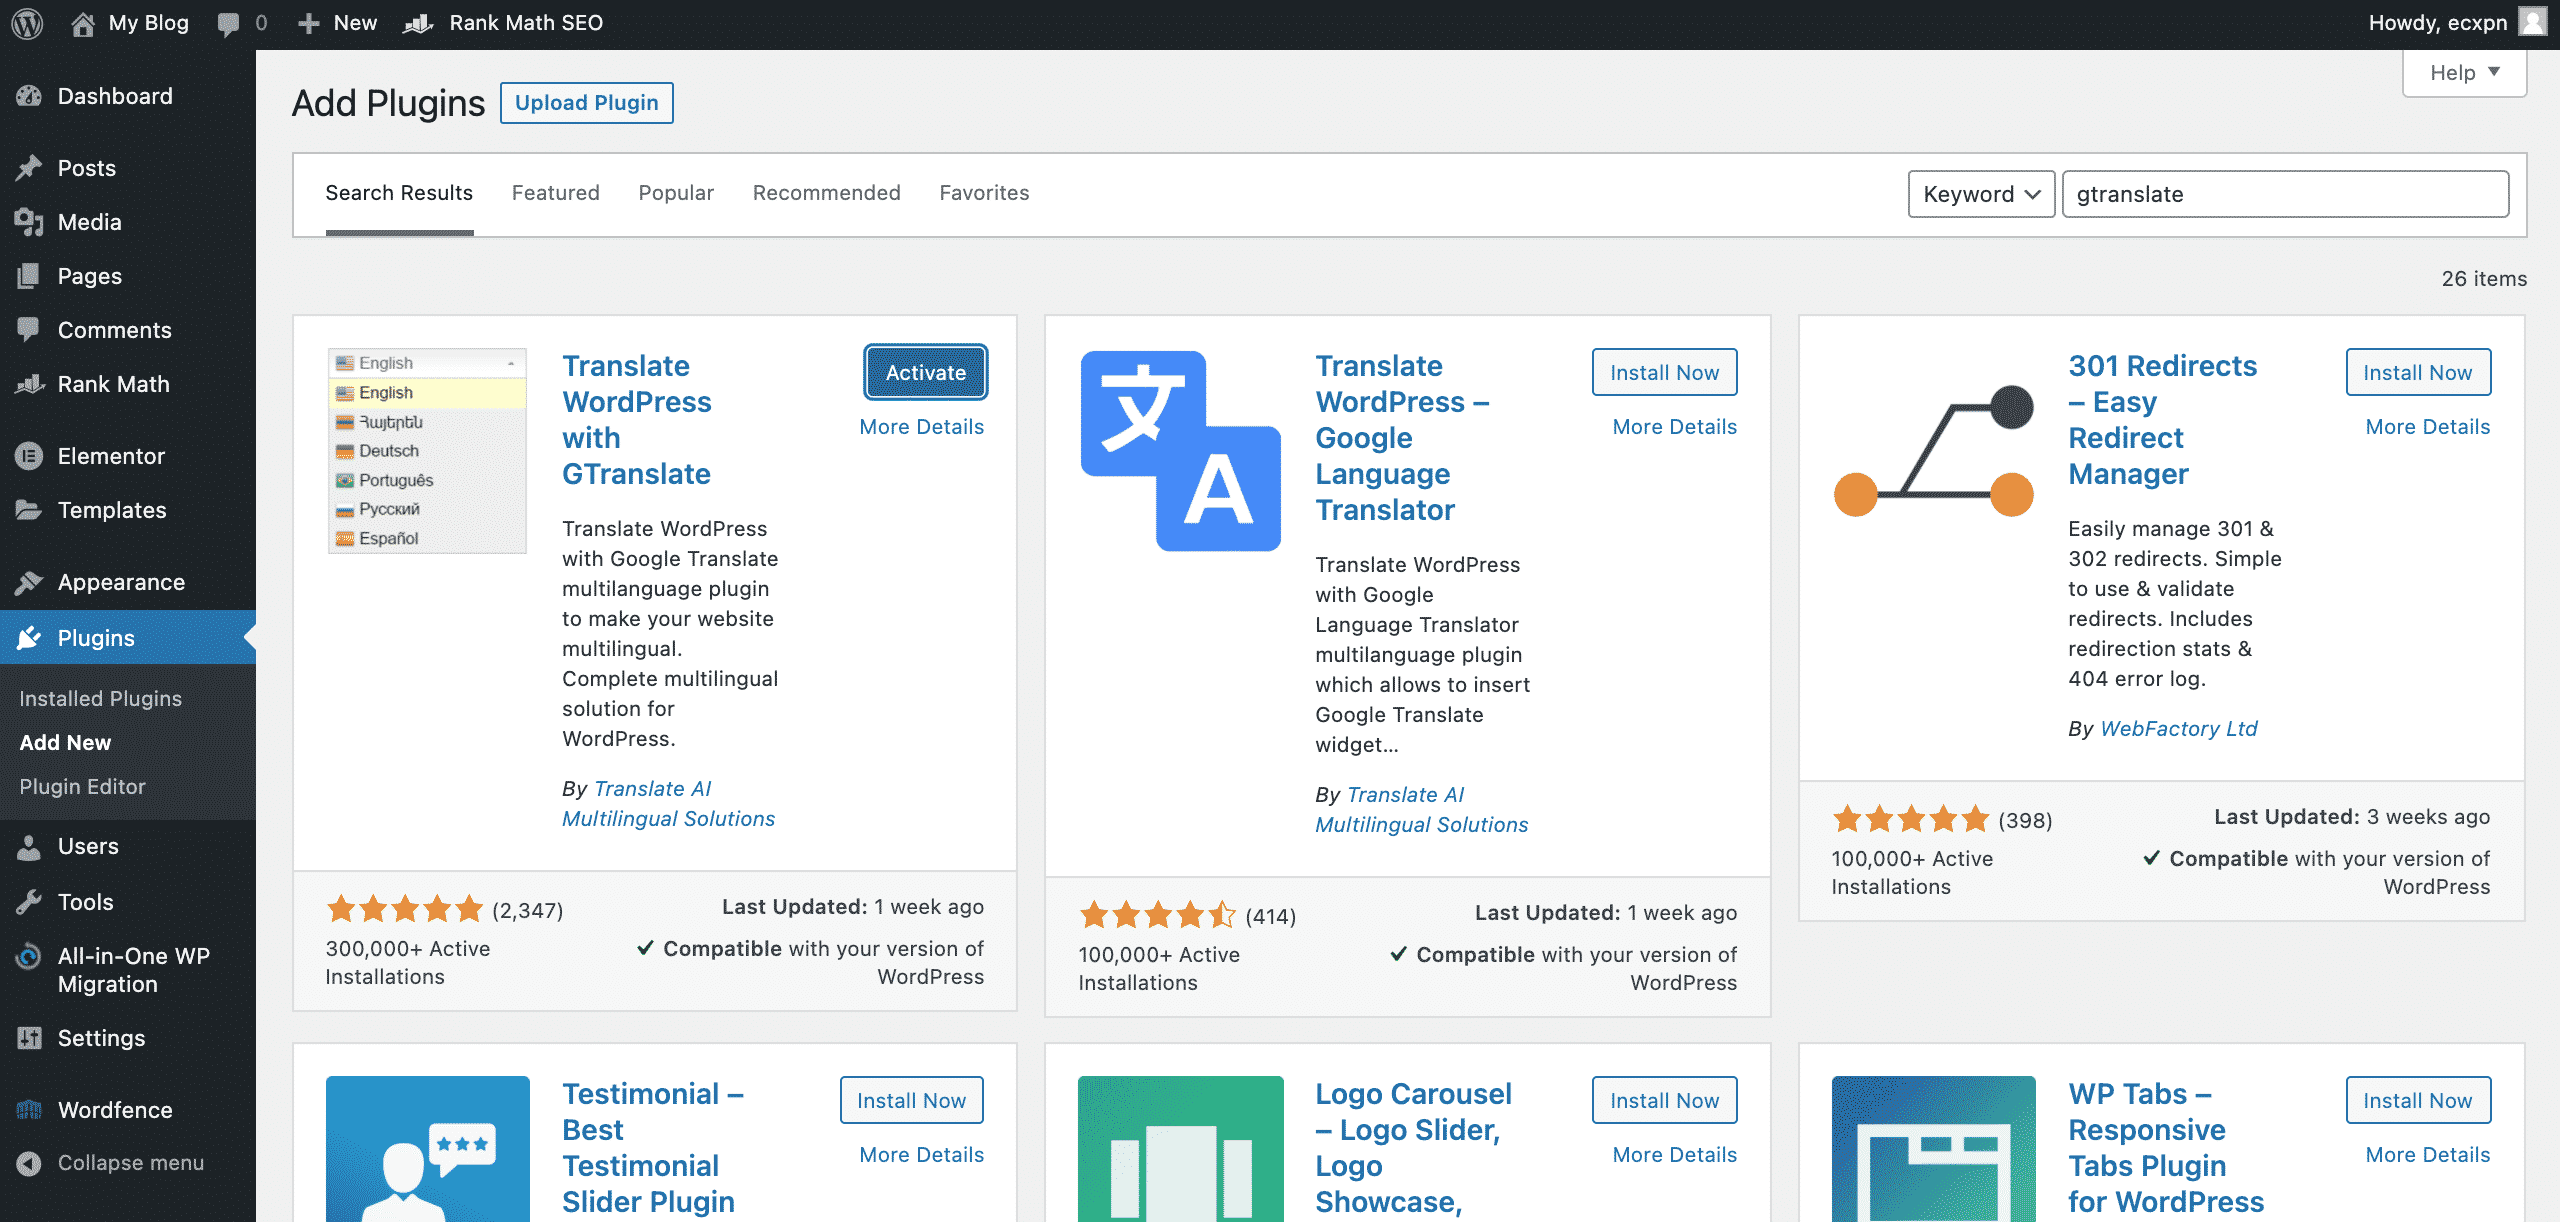Click the WordPress logo in admin bar
The height and width of the screenshot is (1222, 2560).
click(x=27, y=23)
